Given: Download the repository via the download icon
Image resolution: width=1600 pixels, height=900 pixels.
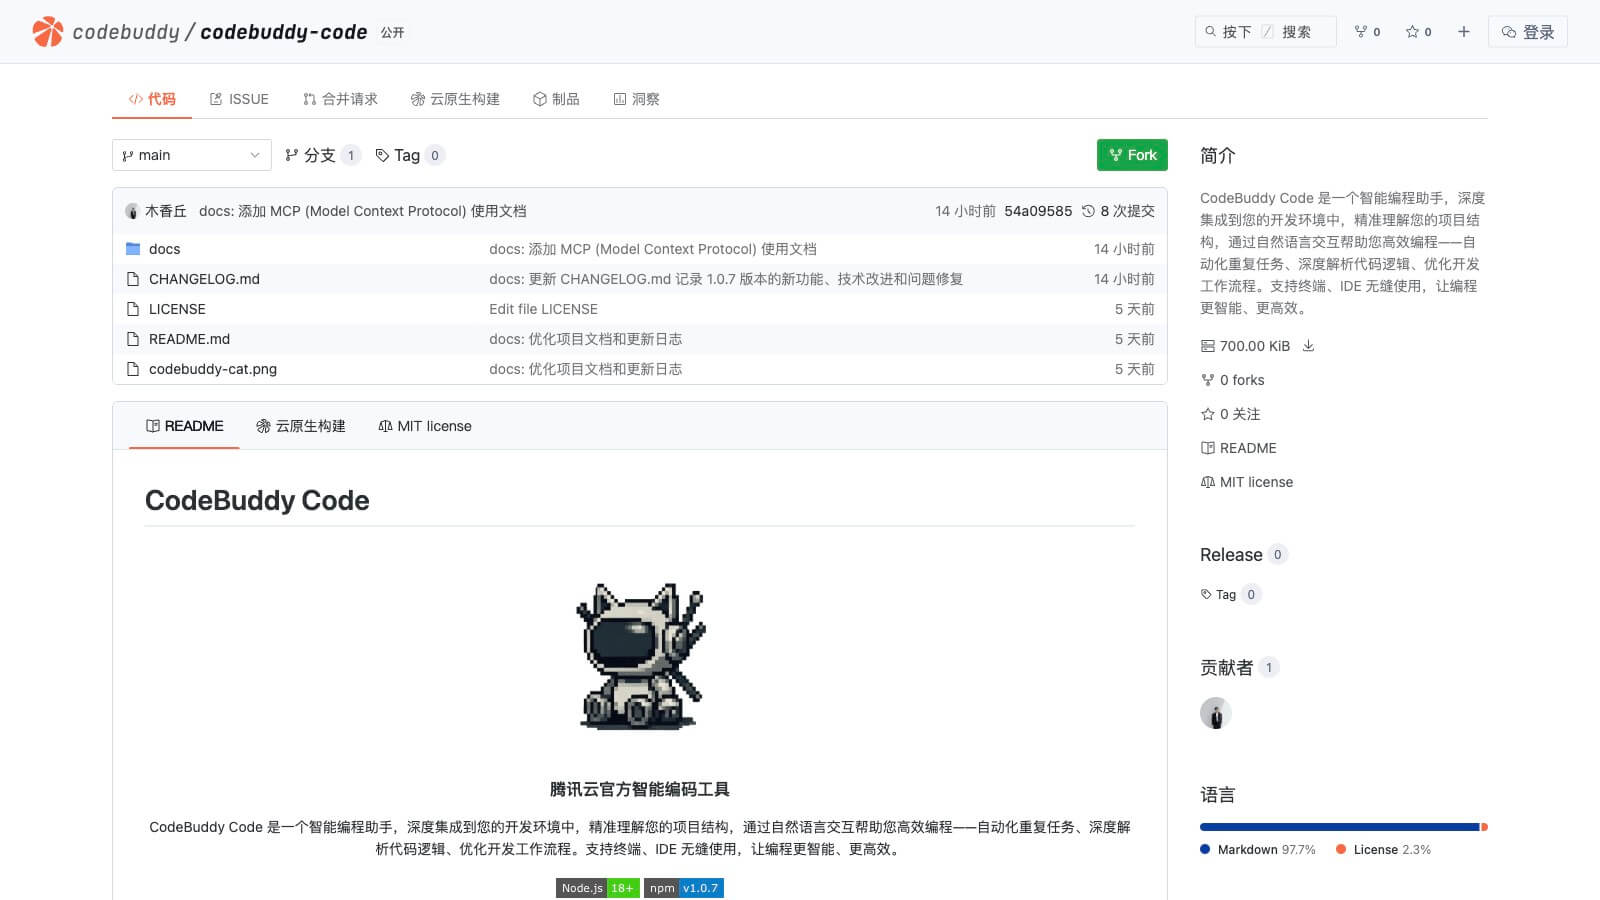Looking at the screenshot, I should pos(1308,345).
